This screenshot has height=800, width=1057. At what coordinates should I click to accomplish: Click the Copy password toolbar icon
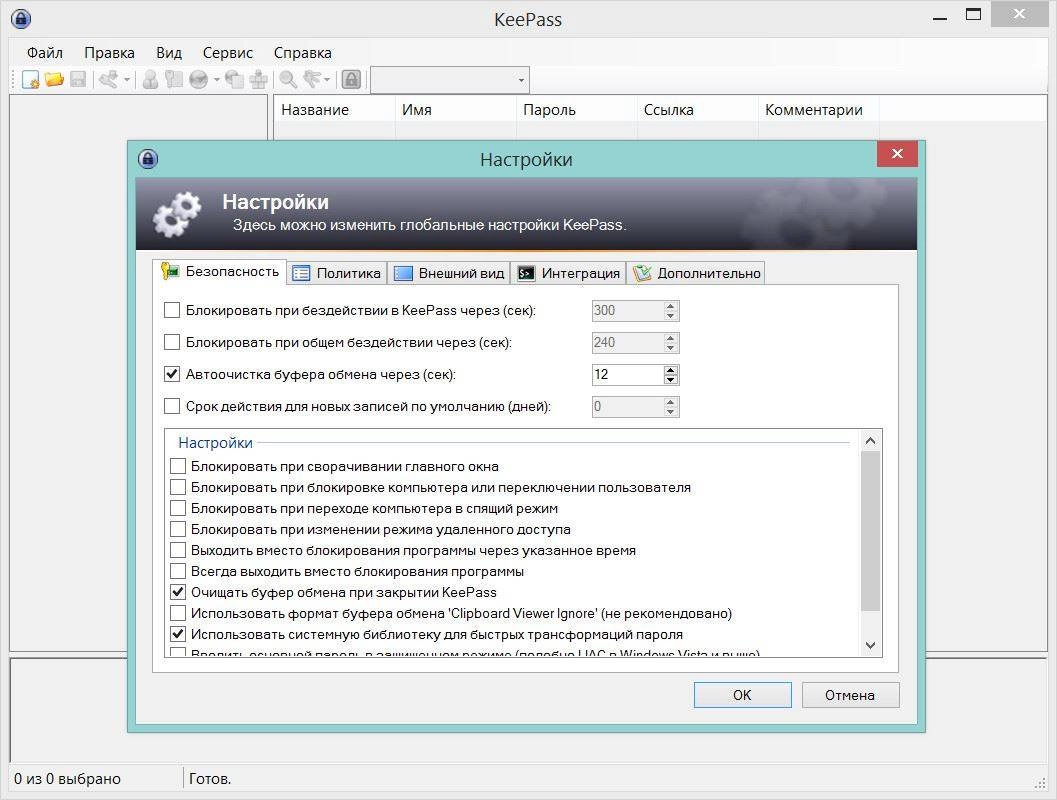coord(174,80)
